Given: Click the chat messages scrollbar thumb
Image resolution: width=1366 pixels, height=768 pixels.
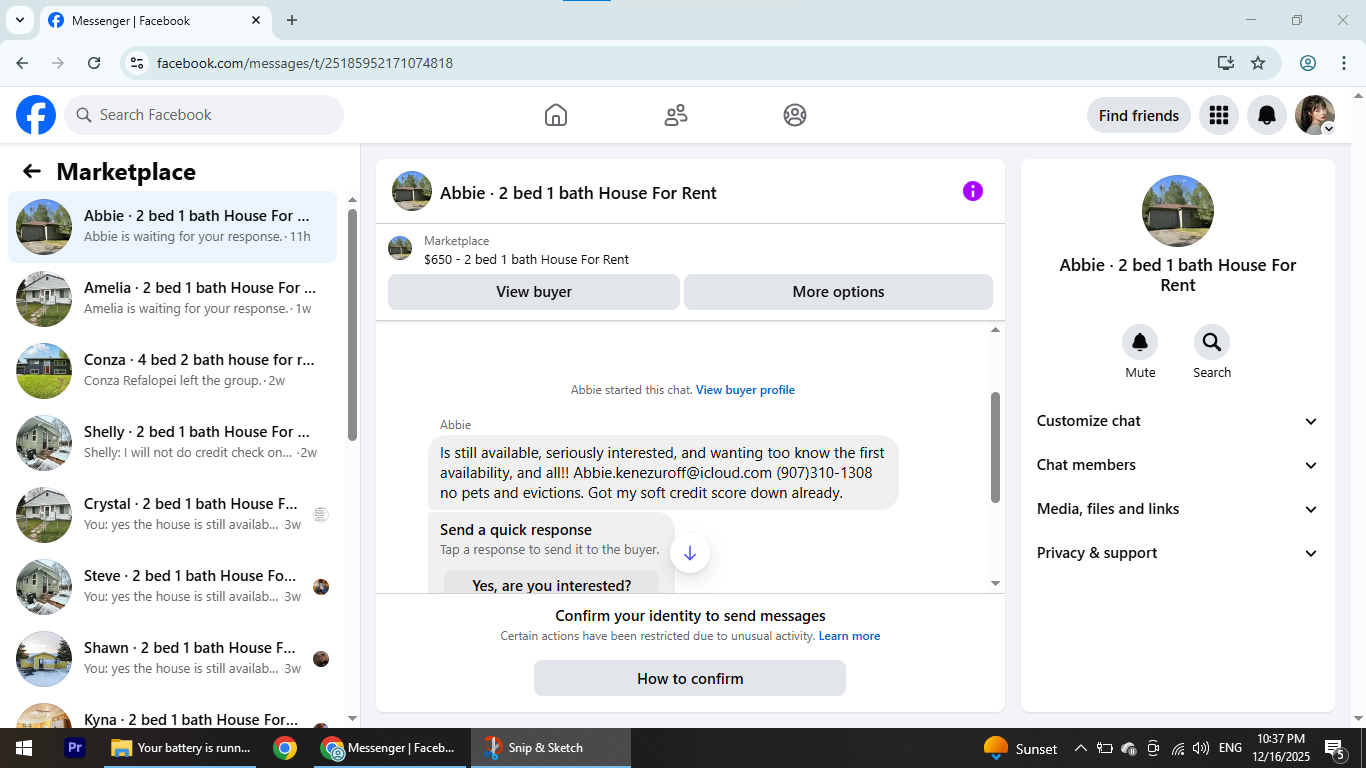Looking at the screenshot, I should pos(995,447).
